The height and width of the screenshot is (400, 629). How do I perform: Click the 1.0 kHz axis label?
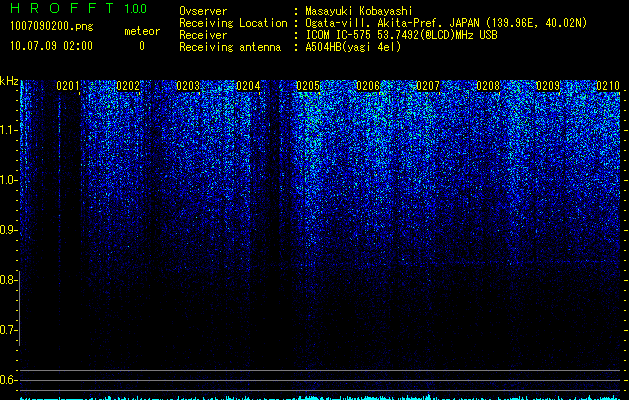click(7, 180)
